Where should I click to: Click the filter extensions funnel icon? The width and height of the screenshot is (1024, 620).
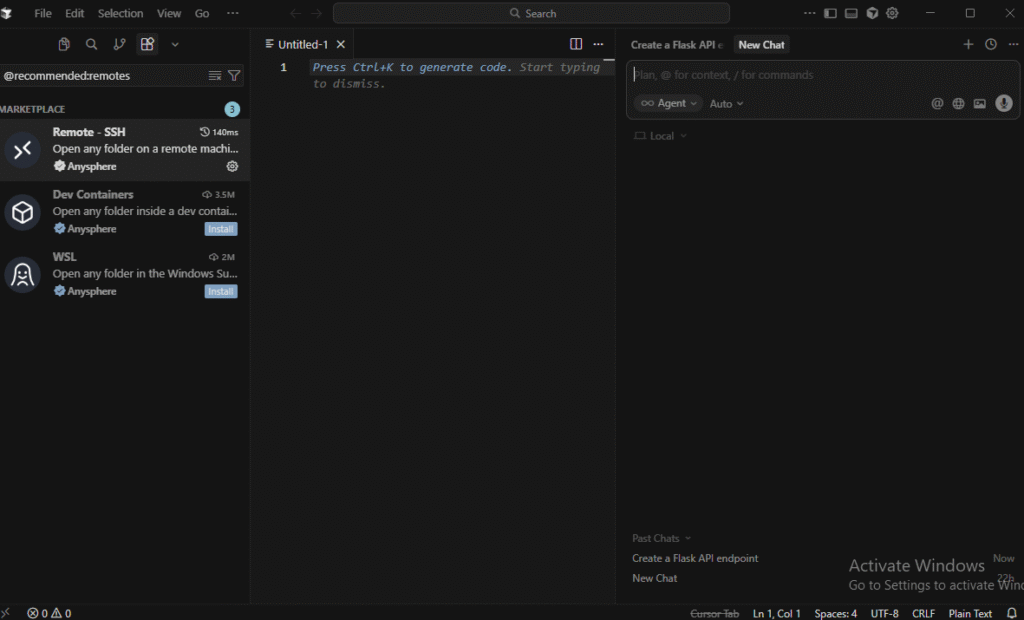coord(234,75)
